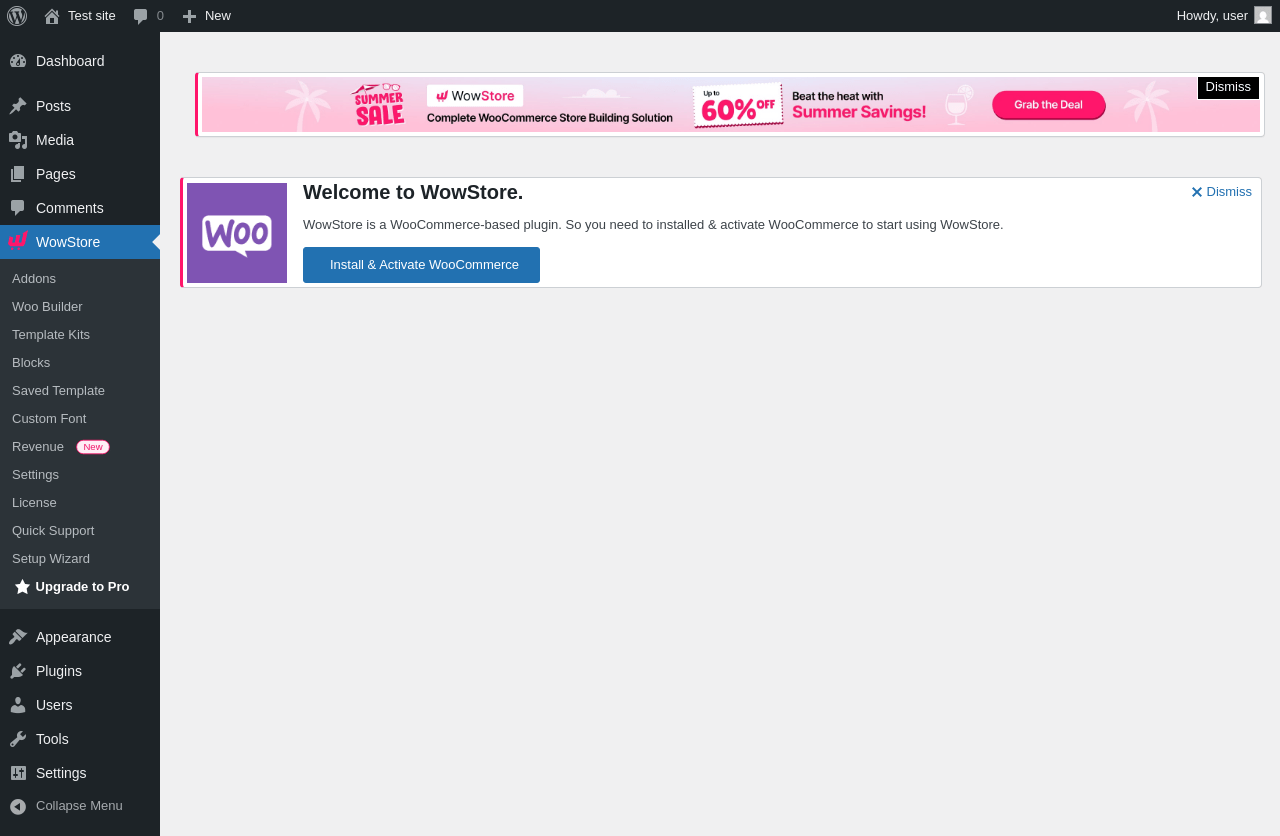The height and width of the screenshot is (836, 1280).
Task: Visit Test site link in admin bar
Action: [x=80, y=16]
